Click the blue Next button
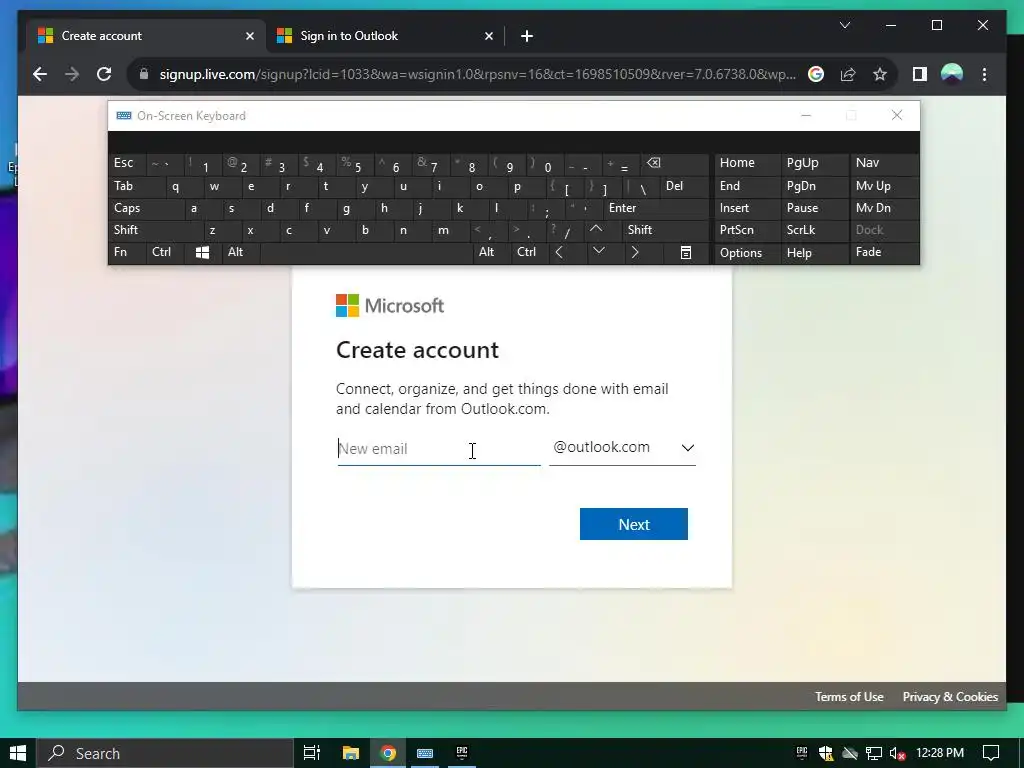 coord(633,524)
